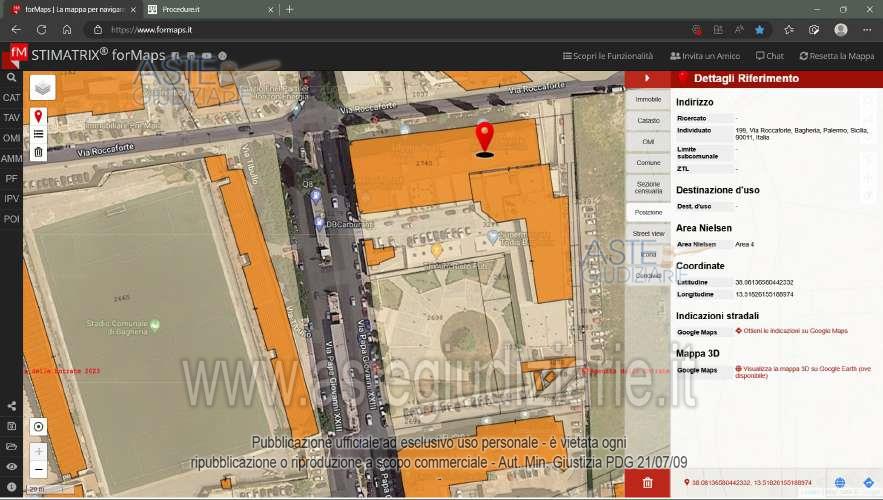This screenshot has width=883, height=500.
Task: Open the Comune tab
Action: tap(648, 162)
